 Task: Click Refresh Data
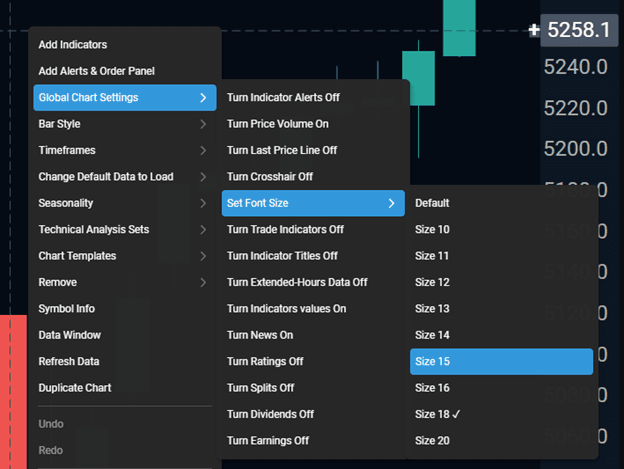pyautogui.click(x=125, y=362)
